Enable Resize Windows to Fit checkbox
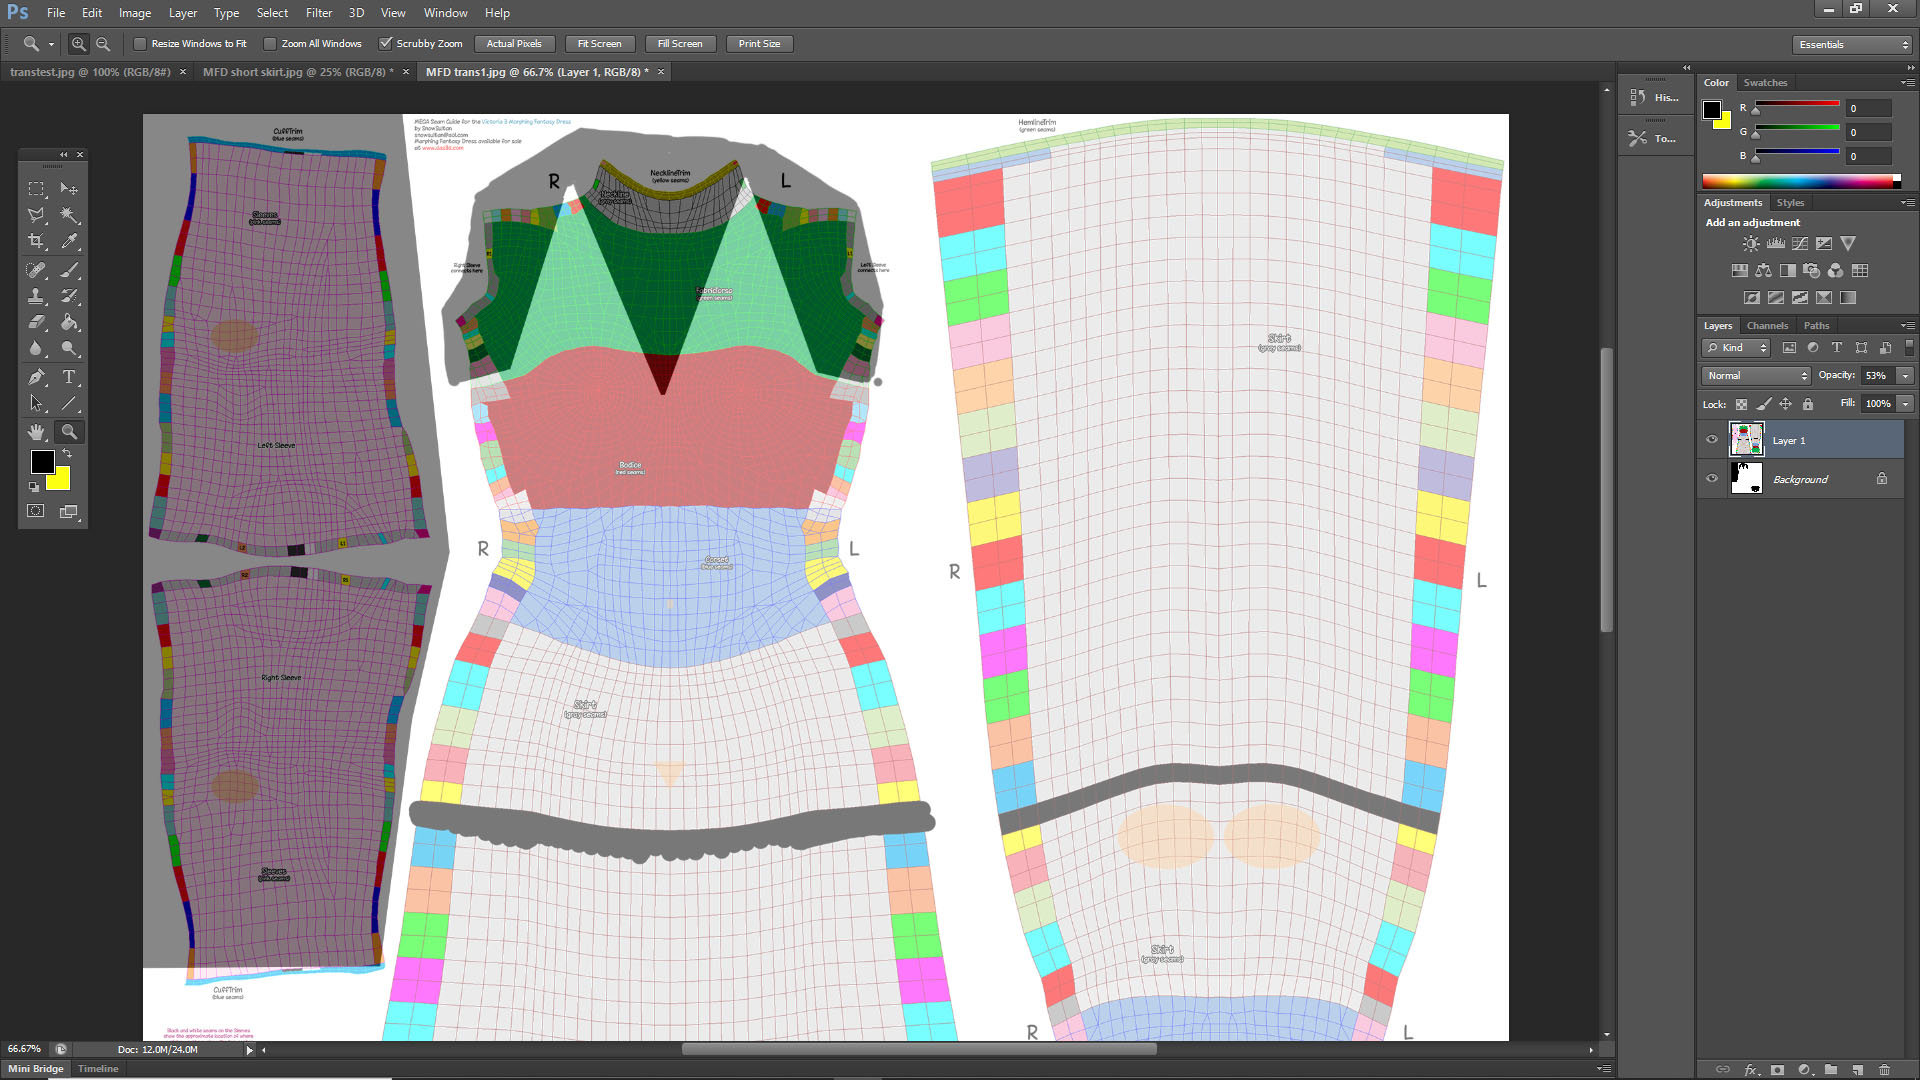Screen dimensions: 1920x1080 pos(140,44)
